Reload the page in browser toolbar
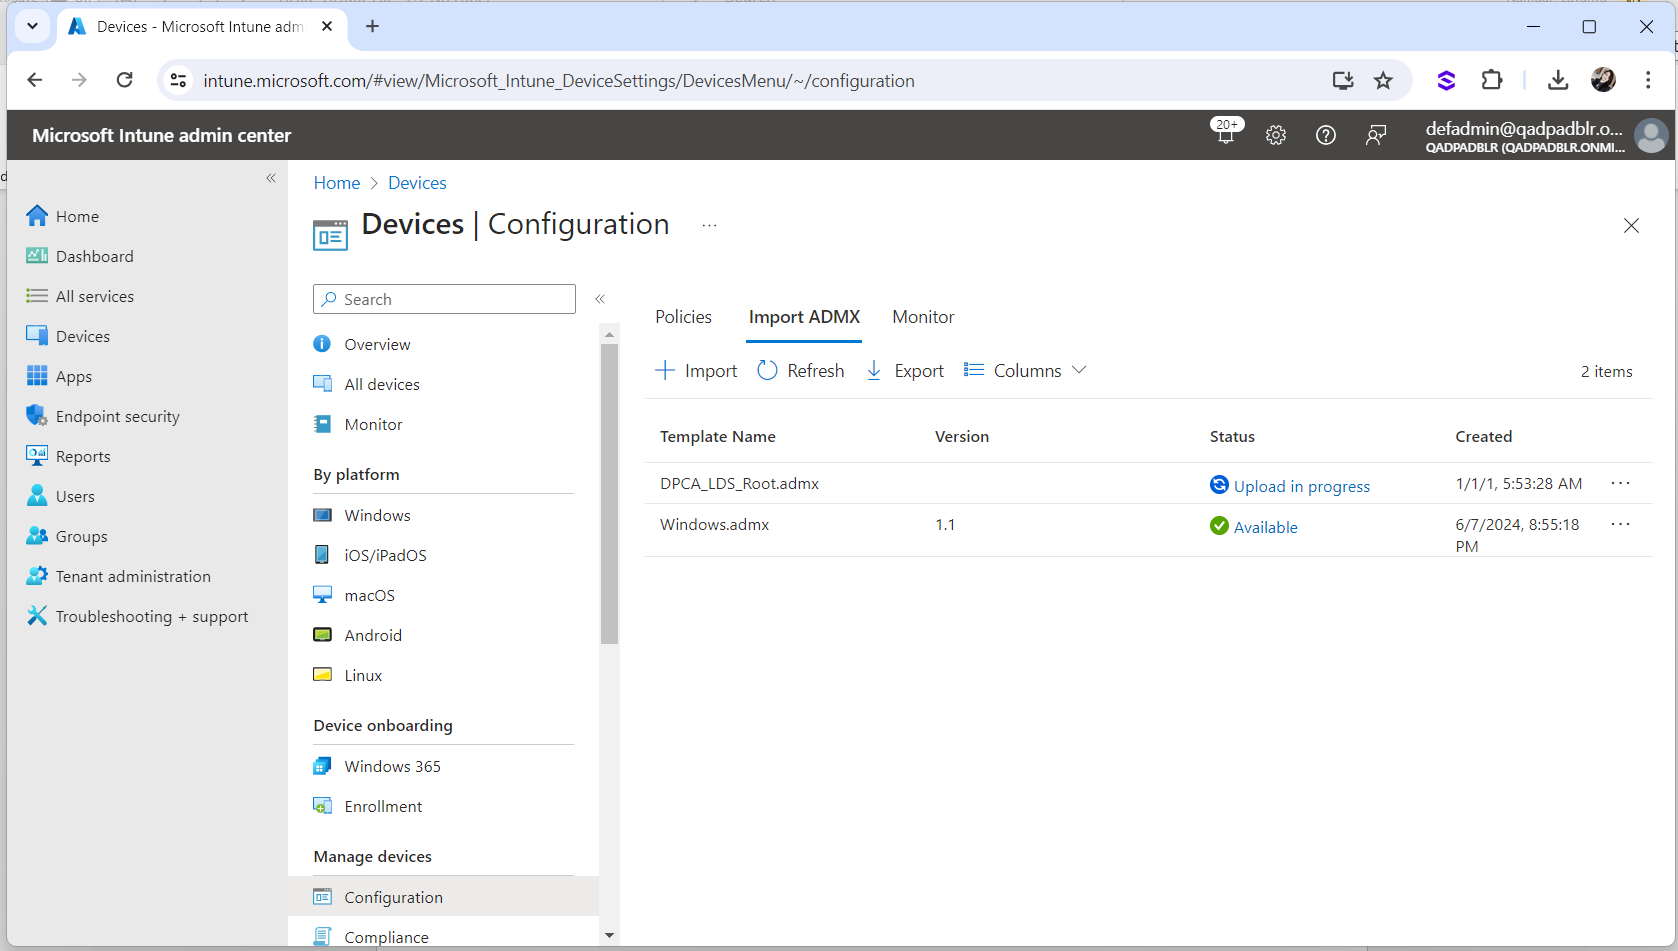Screen dimensions: 1678x951 pos(124,80)
